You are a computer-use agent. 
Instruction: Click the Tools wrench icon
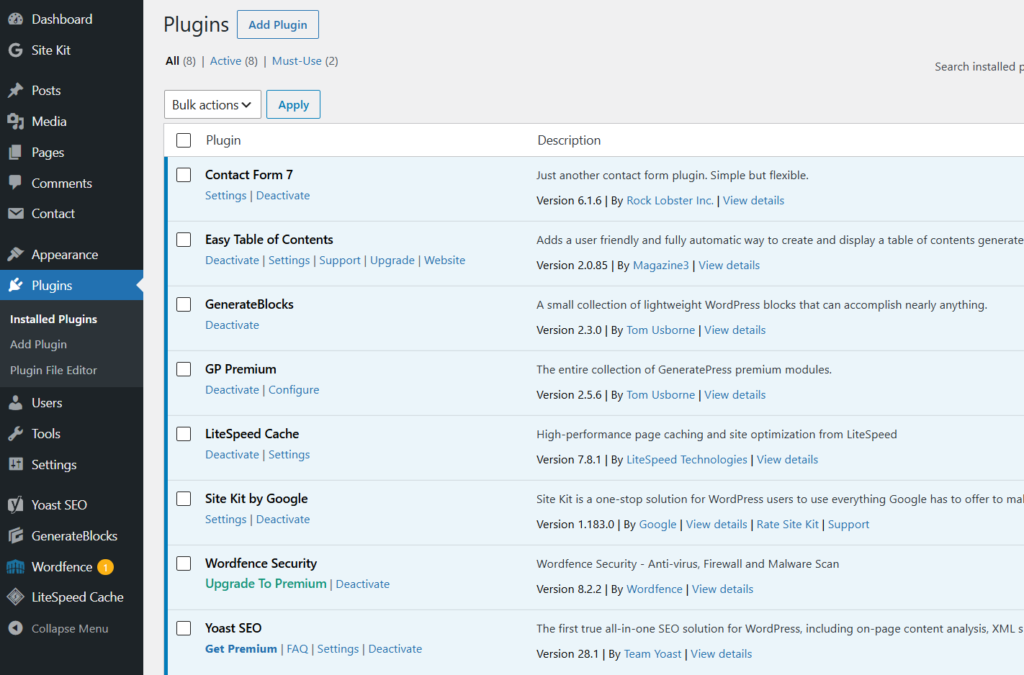click(16, 433)
